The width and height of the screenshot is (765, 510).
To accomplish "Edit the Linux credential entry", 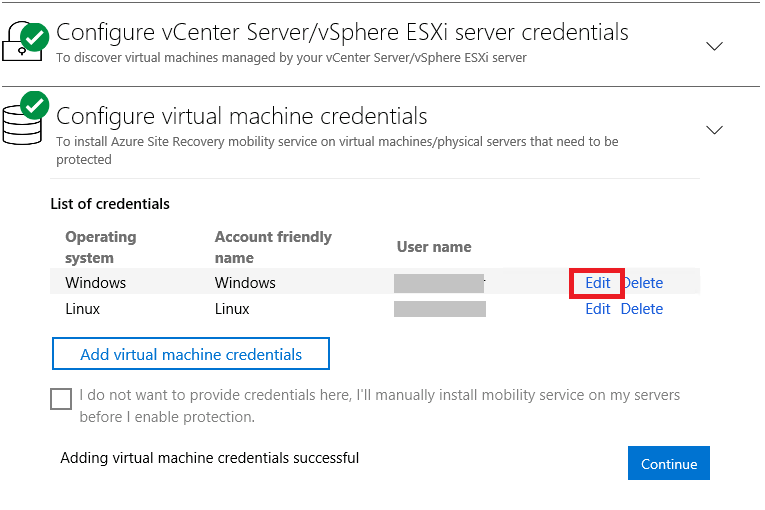I will pyautogui.click(x=598, y=309).
